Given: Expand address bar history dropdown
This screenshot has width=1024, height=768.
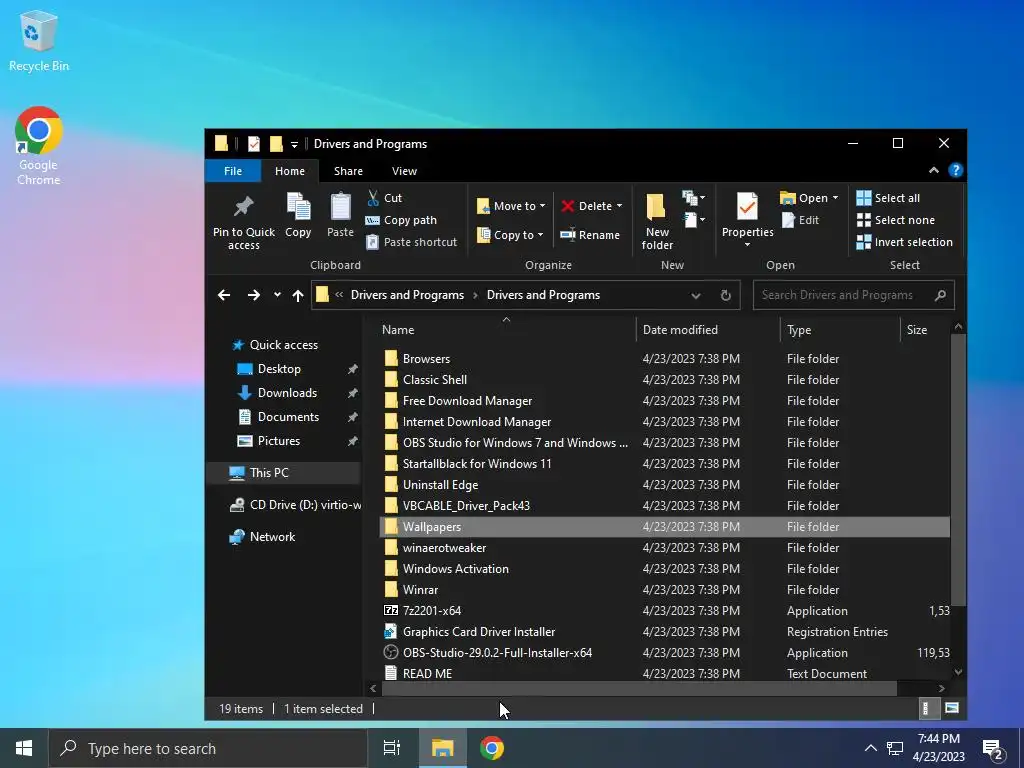Looking at the screenshot, I should 696,295.
